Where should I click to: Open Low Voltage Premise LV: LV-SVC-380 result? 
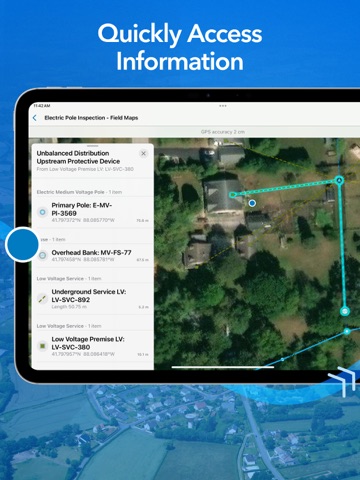[x=93, y=346]
